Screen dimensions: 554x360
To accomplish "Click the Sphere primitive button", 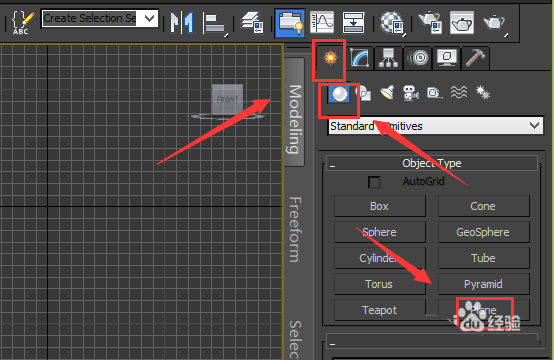I will coord(380,232).
